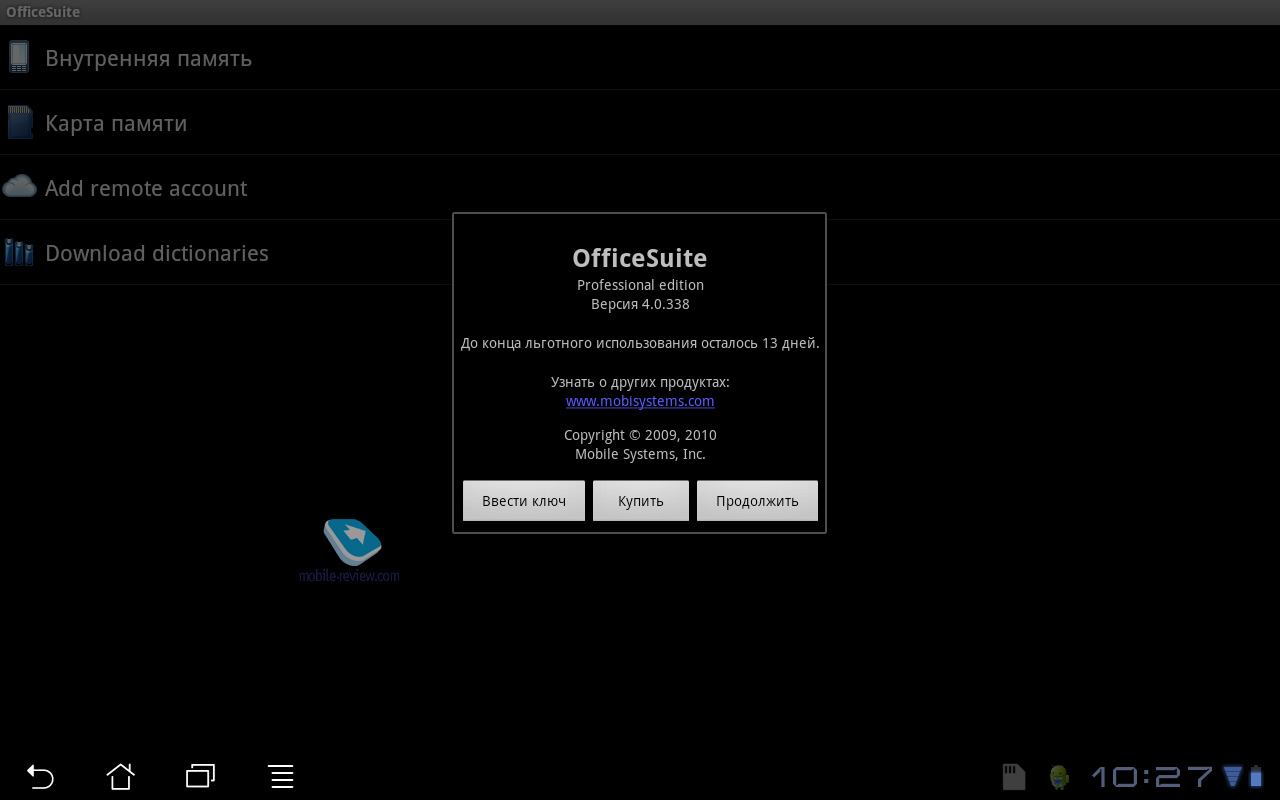
Task: Tap the battery status icon
Action: click(1256, 777)
